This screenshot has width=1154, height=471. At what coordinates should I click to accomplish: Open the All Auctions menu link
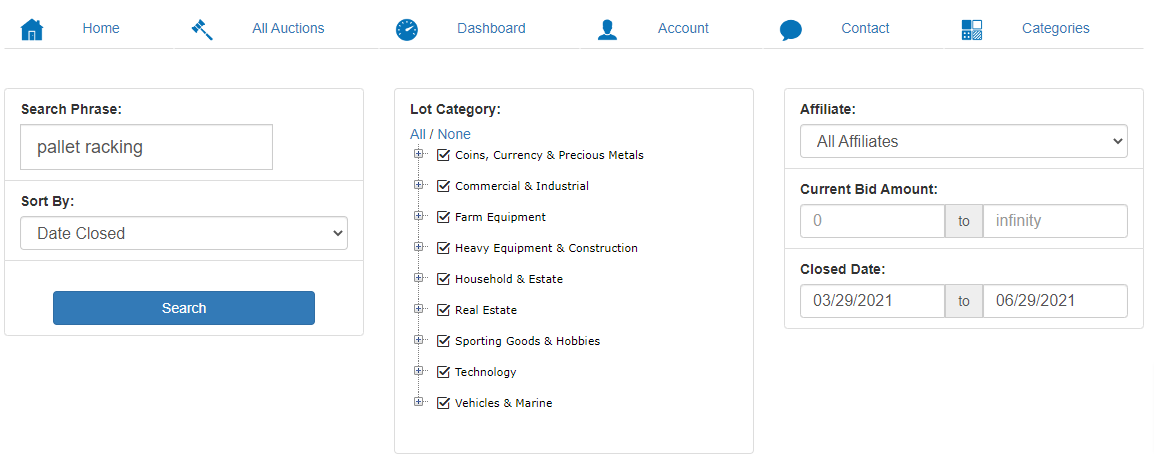[x=288, y=28]
